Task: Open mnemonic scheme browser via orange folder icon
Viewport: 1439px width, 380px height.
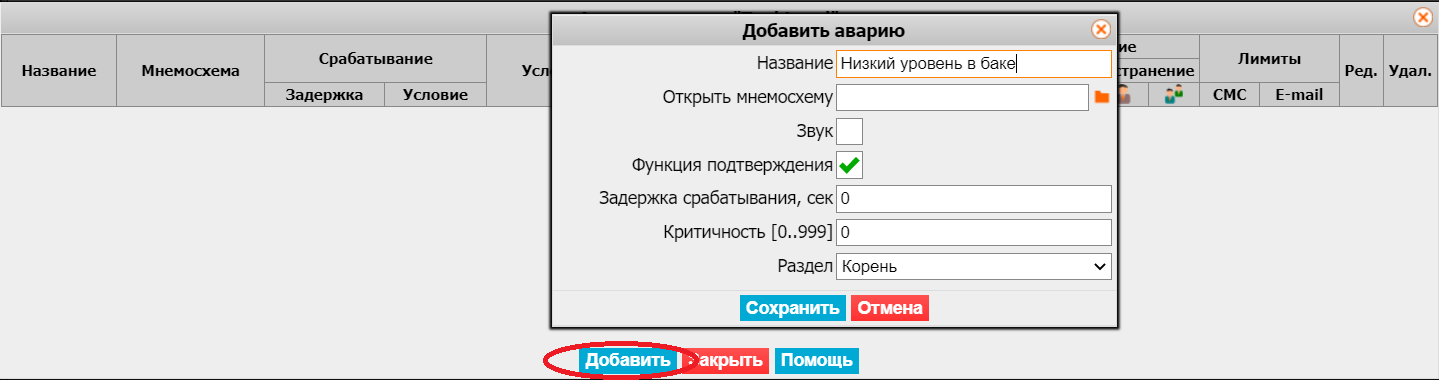Action: click(1102, 96)
